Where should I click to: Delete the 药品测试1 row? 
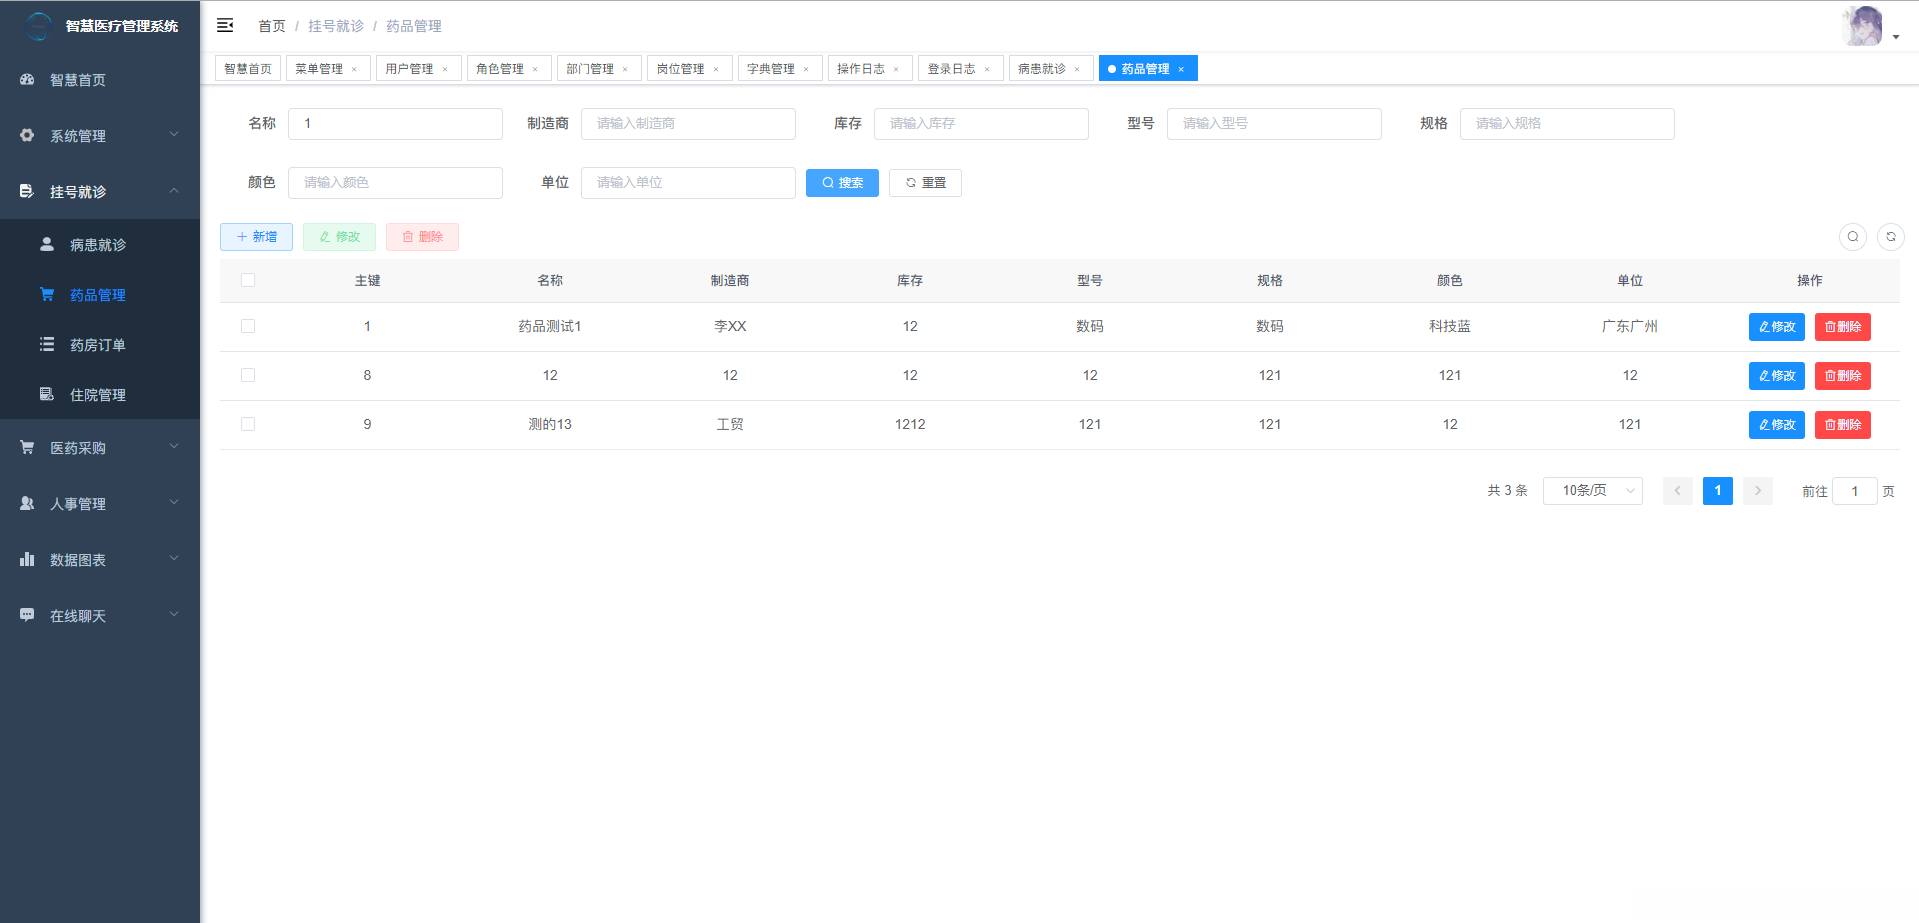pos(1843,327)
